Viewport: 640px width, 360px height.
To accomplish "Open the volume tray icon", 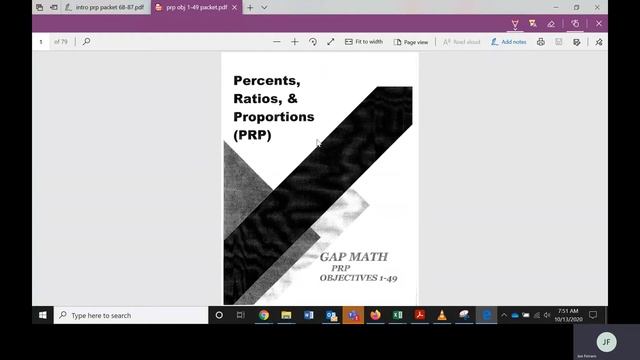I will [547, 315].
